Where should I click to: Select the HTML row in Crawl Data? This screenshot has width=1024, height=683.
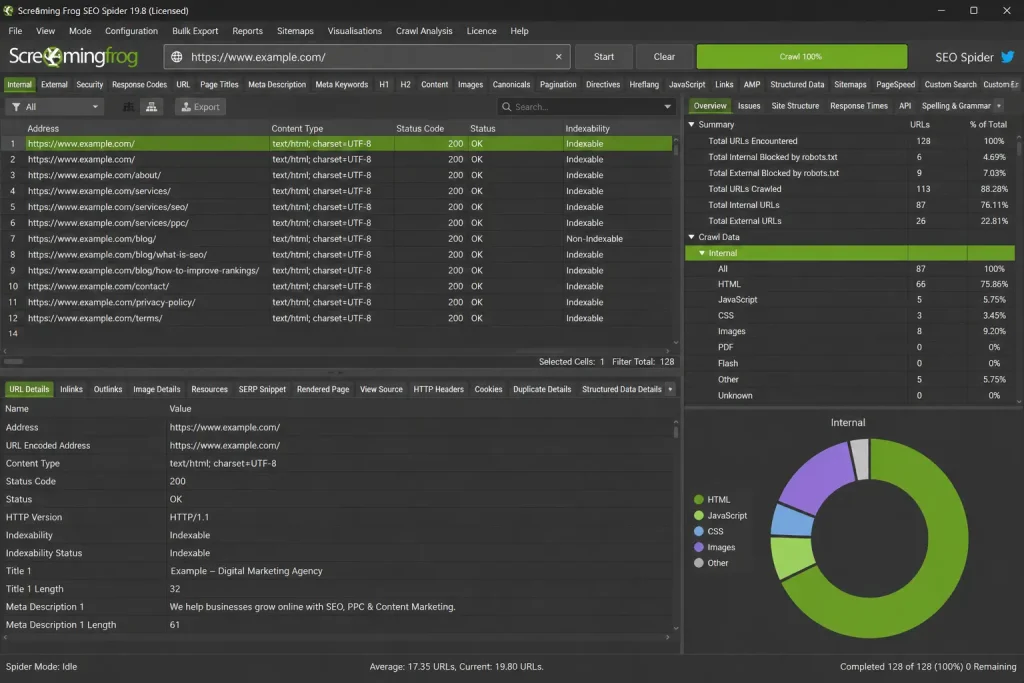(x=850, y=284)
